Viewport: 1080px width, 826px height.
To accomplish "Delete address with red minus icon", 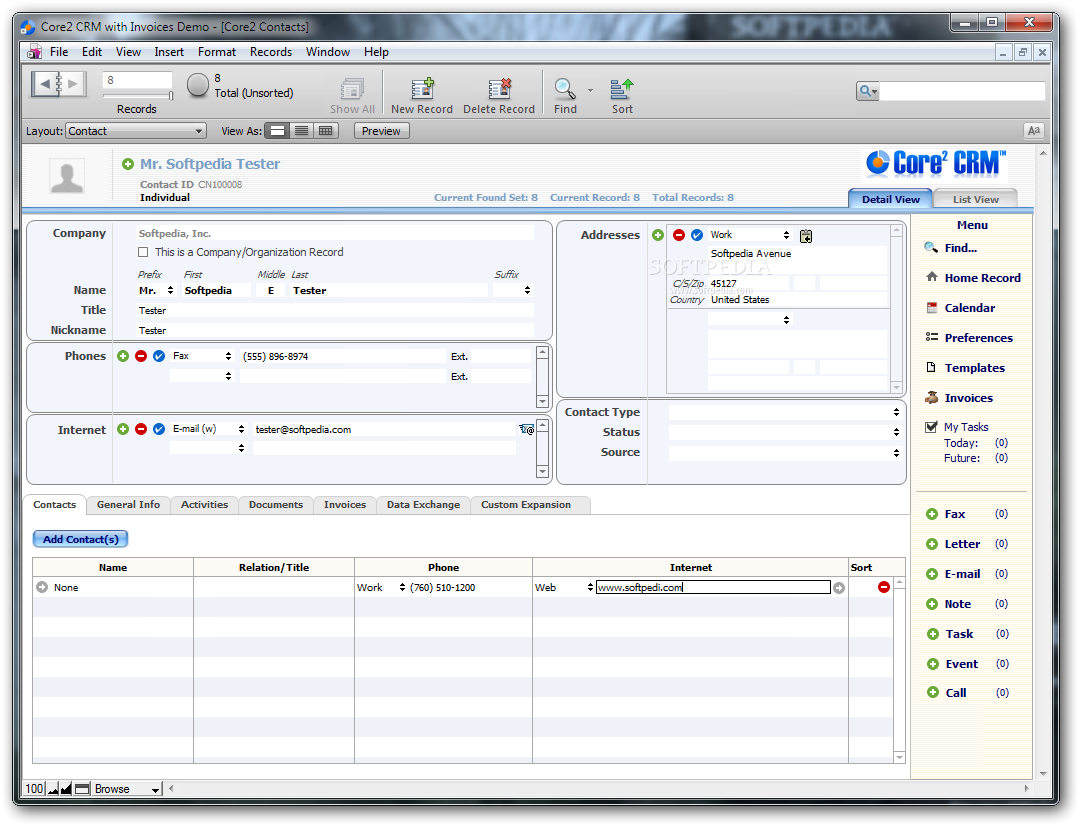I will [x=679, y=235].
